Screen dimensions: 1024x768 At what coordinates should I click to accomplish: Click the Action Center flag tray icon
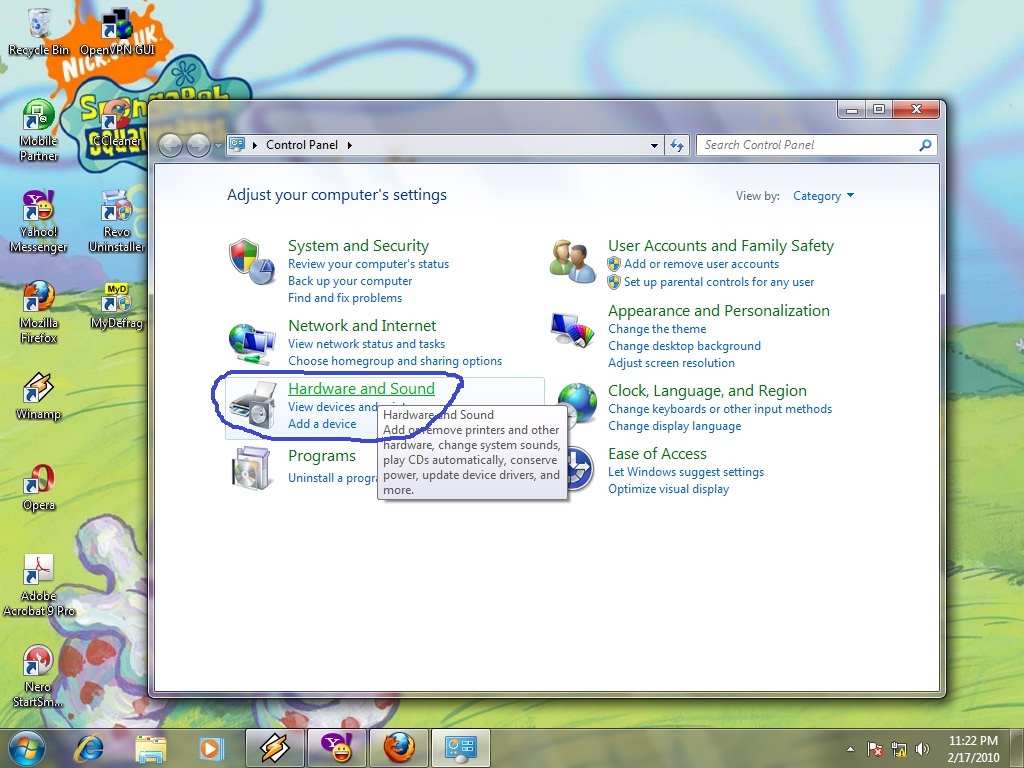(x=874, y=749)
